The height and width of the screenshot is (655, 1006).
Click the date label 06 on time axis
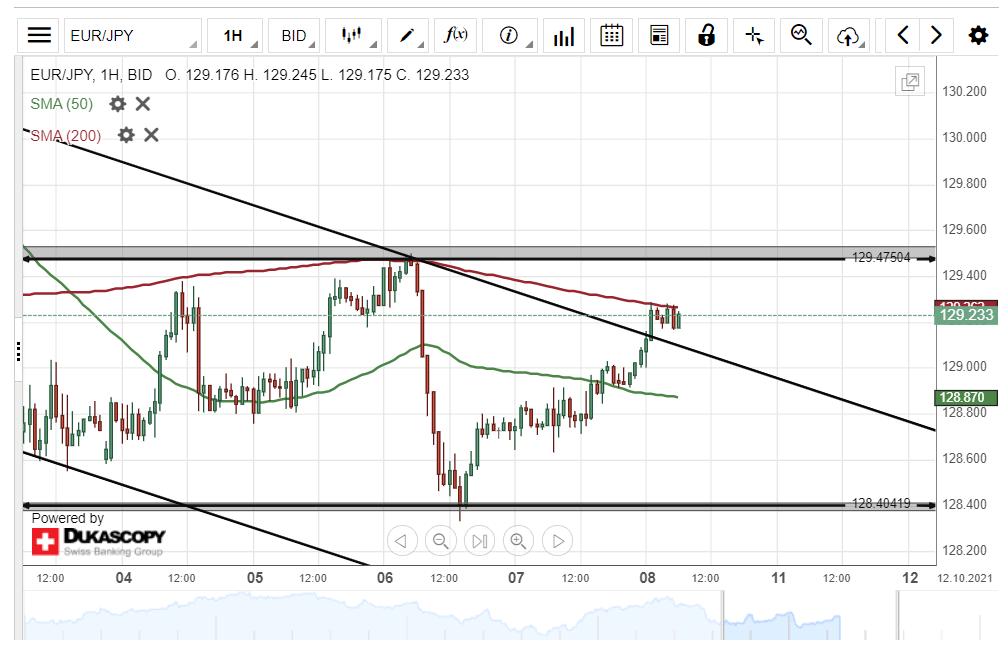tap(385, 578)
